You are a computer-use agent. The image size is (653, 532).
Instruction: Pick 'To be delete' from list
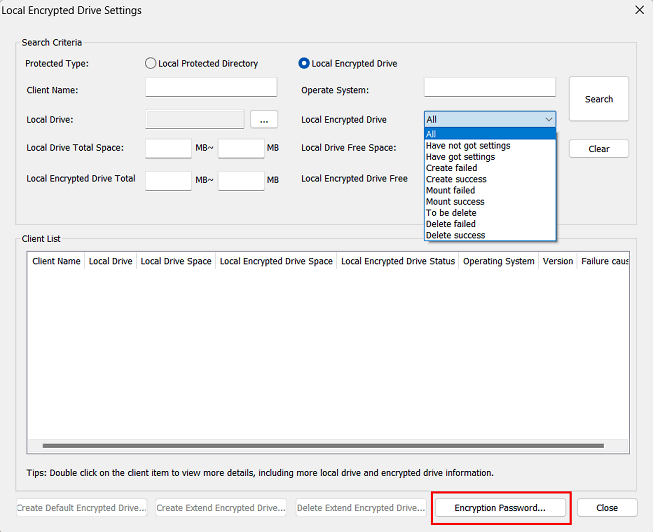point(451,213)
